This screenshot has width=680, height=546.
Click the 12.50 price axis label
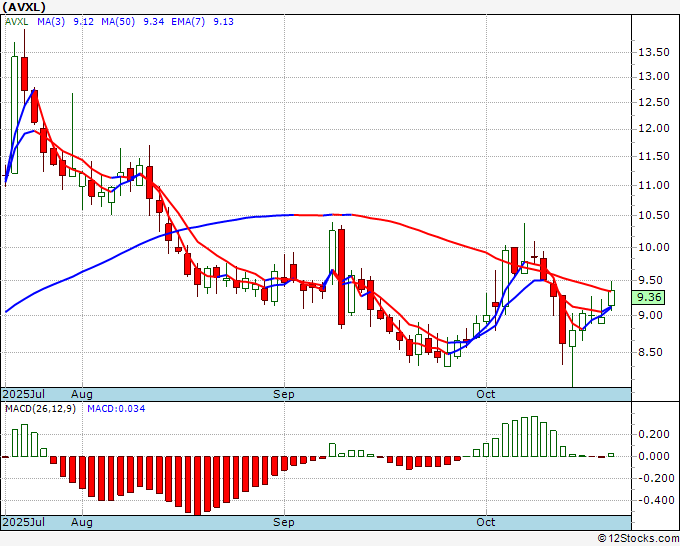654,102
